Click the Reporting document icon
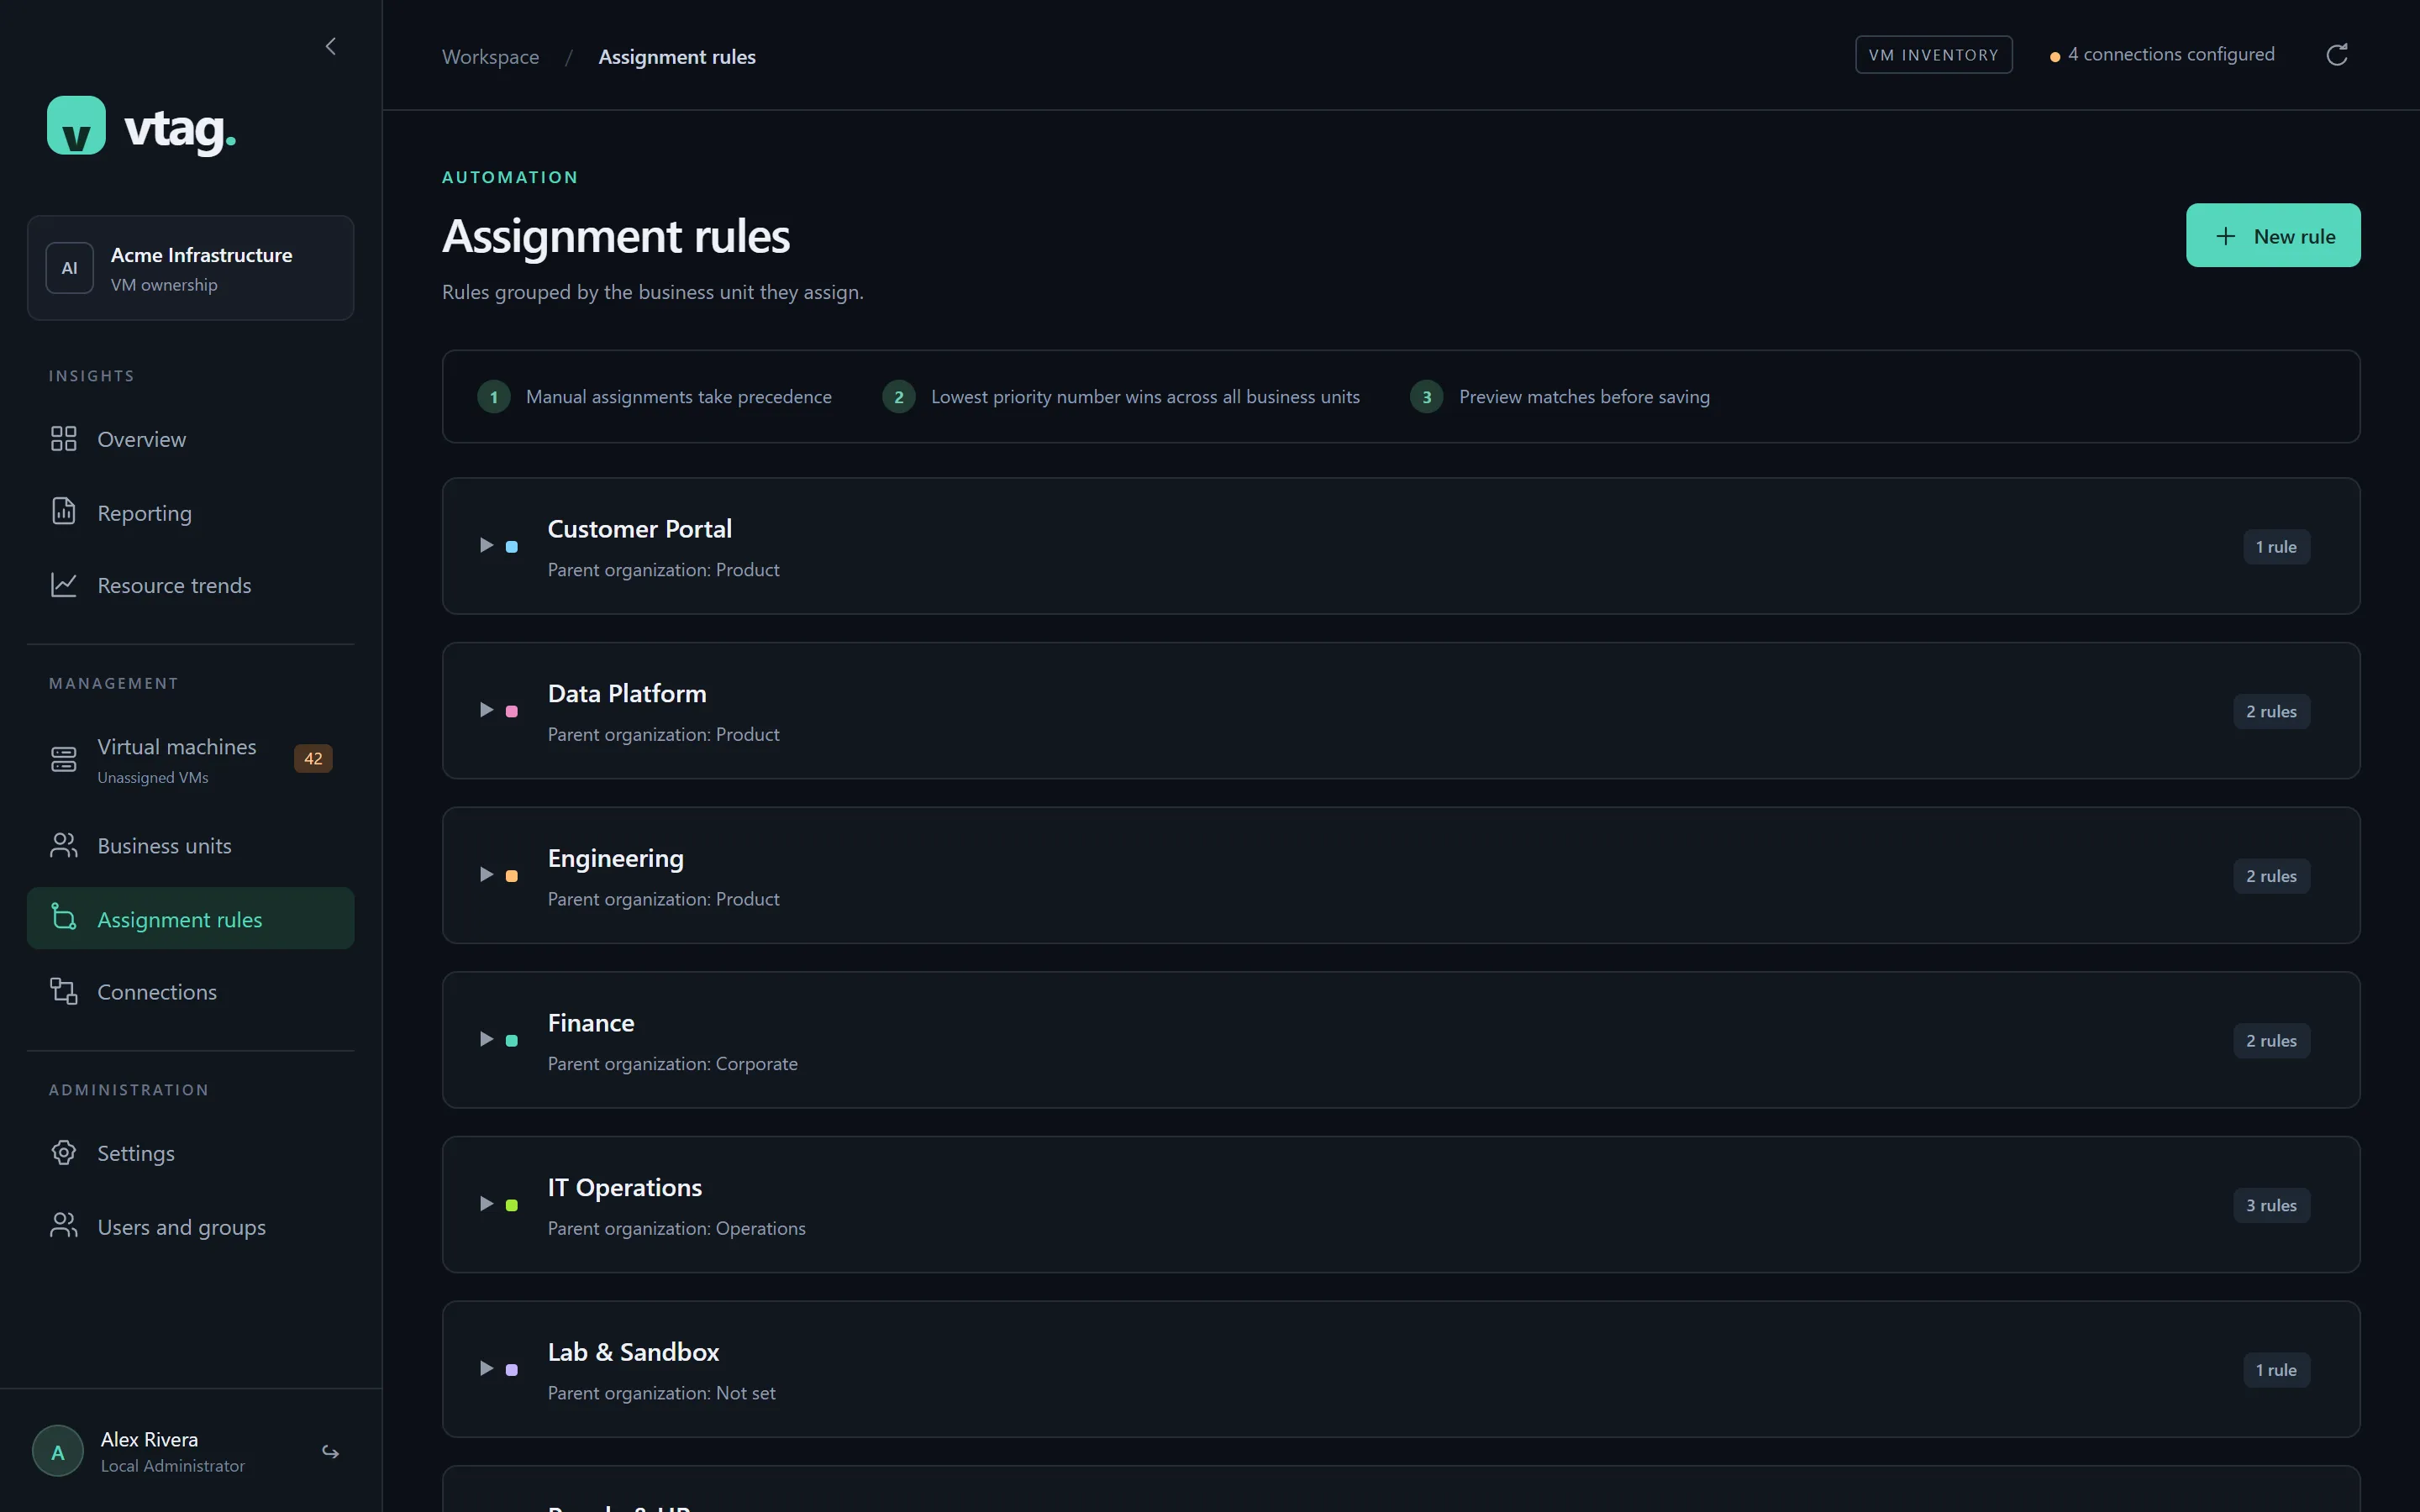The image size is (2420, 1512). [x=64, y=511]
